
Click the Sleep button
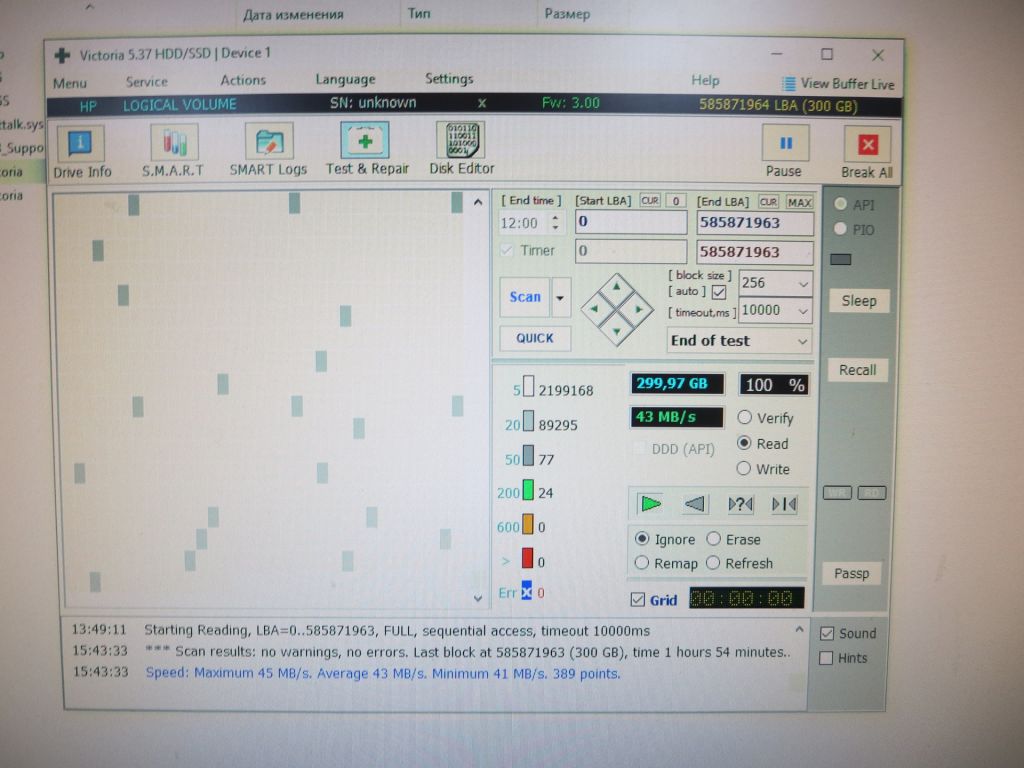(x=859, y=301)
